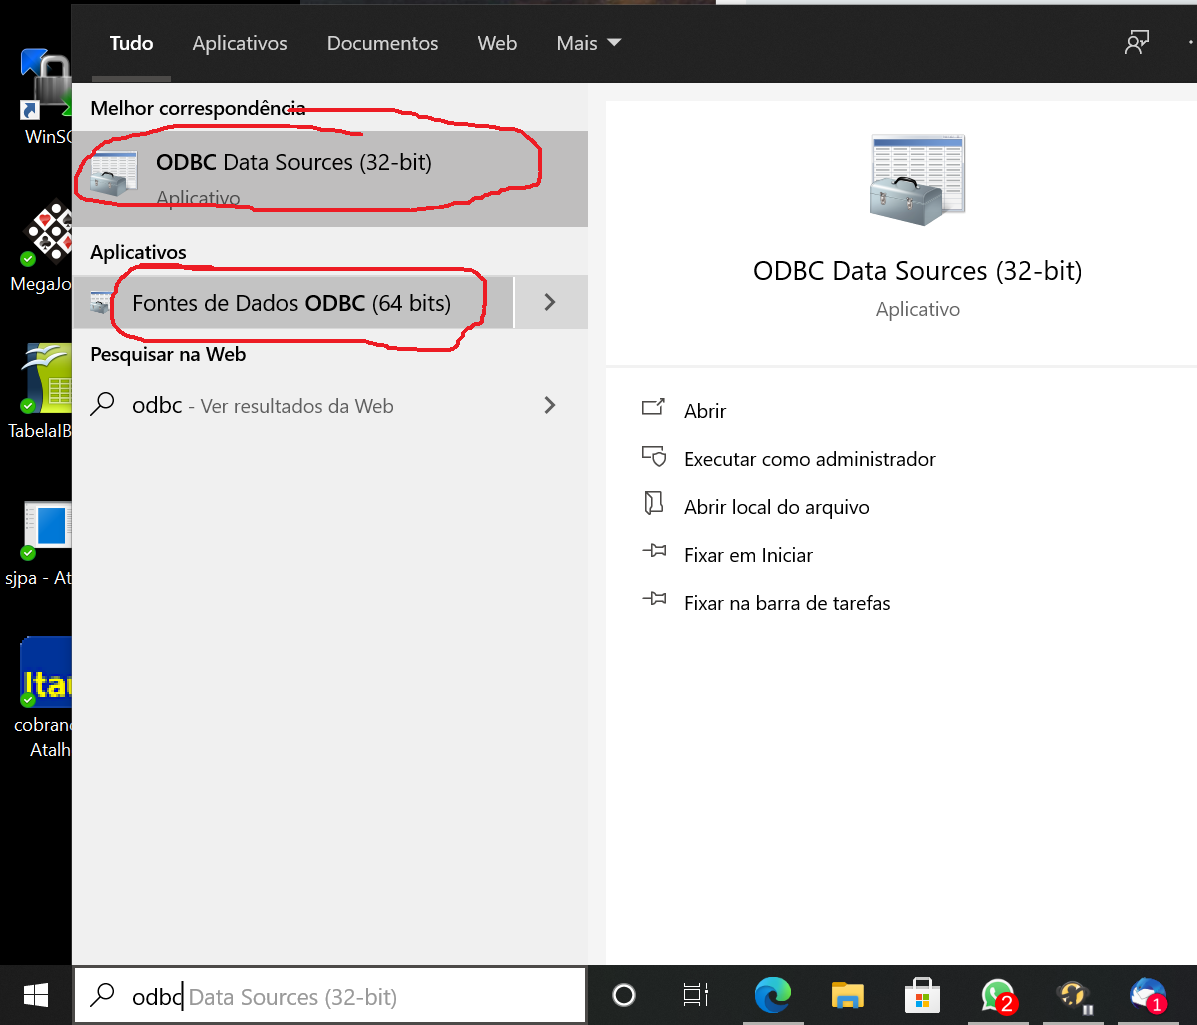The width and height of the screenshot is (1197, 1025).
Task: Click the feedback icon in search header
Action: click(1136, 44)
